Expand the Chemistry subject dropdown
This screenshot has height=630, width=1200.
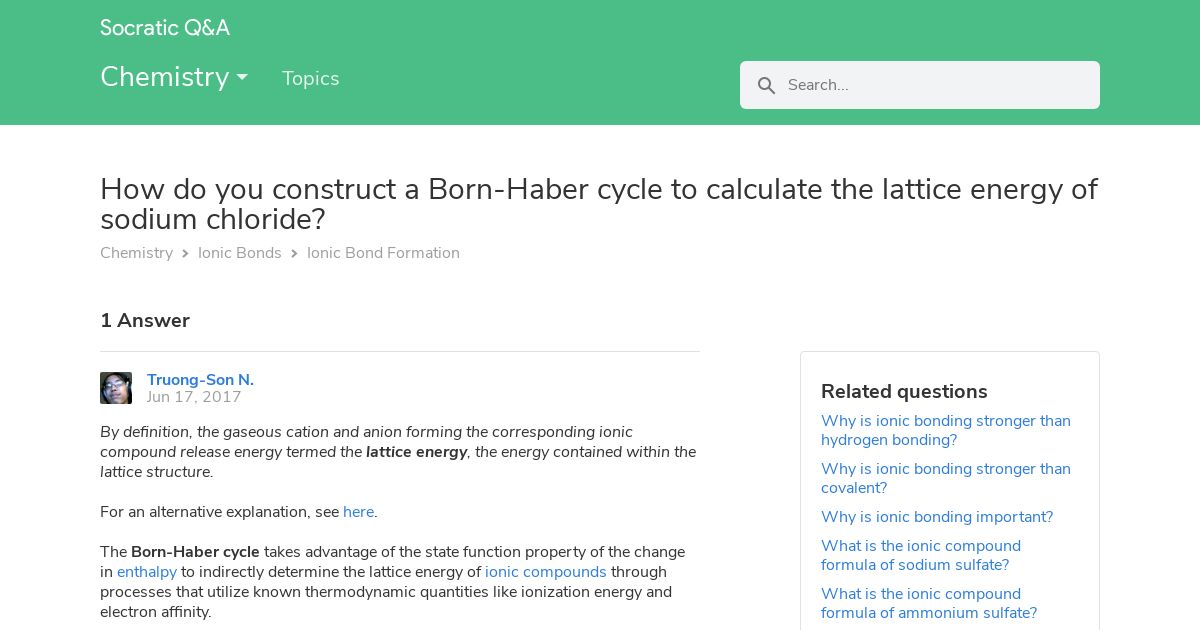tap(174, 77)
